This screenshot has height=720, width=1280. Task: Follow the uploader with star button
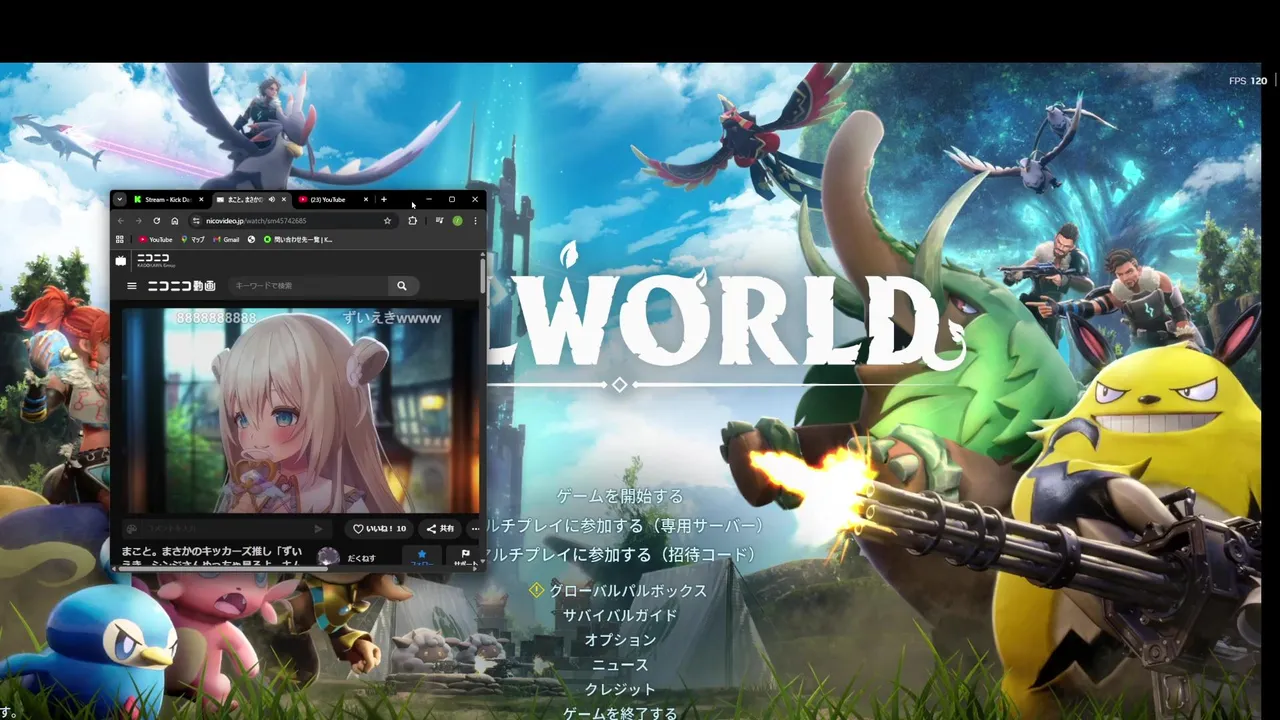tap(421, 557)
